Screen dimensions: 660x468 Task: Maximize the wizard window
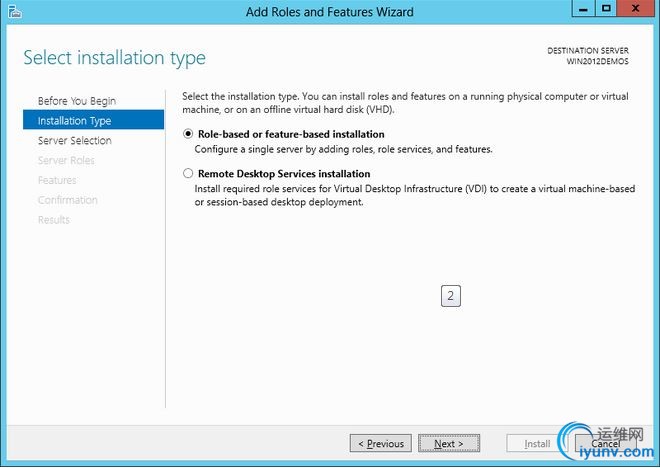607,9
